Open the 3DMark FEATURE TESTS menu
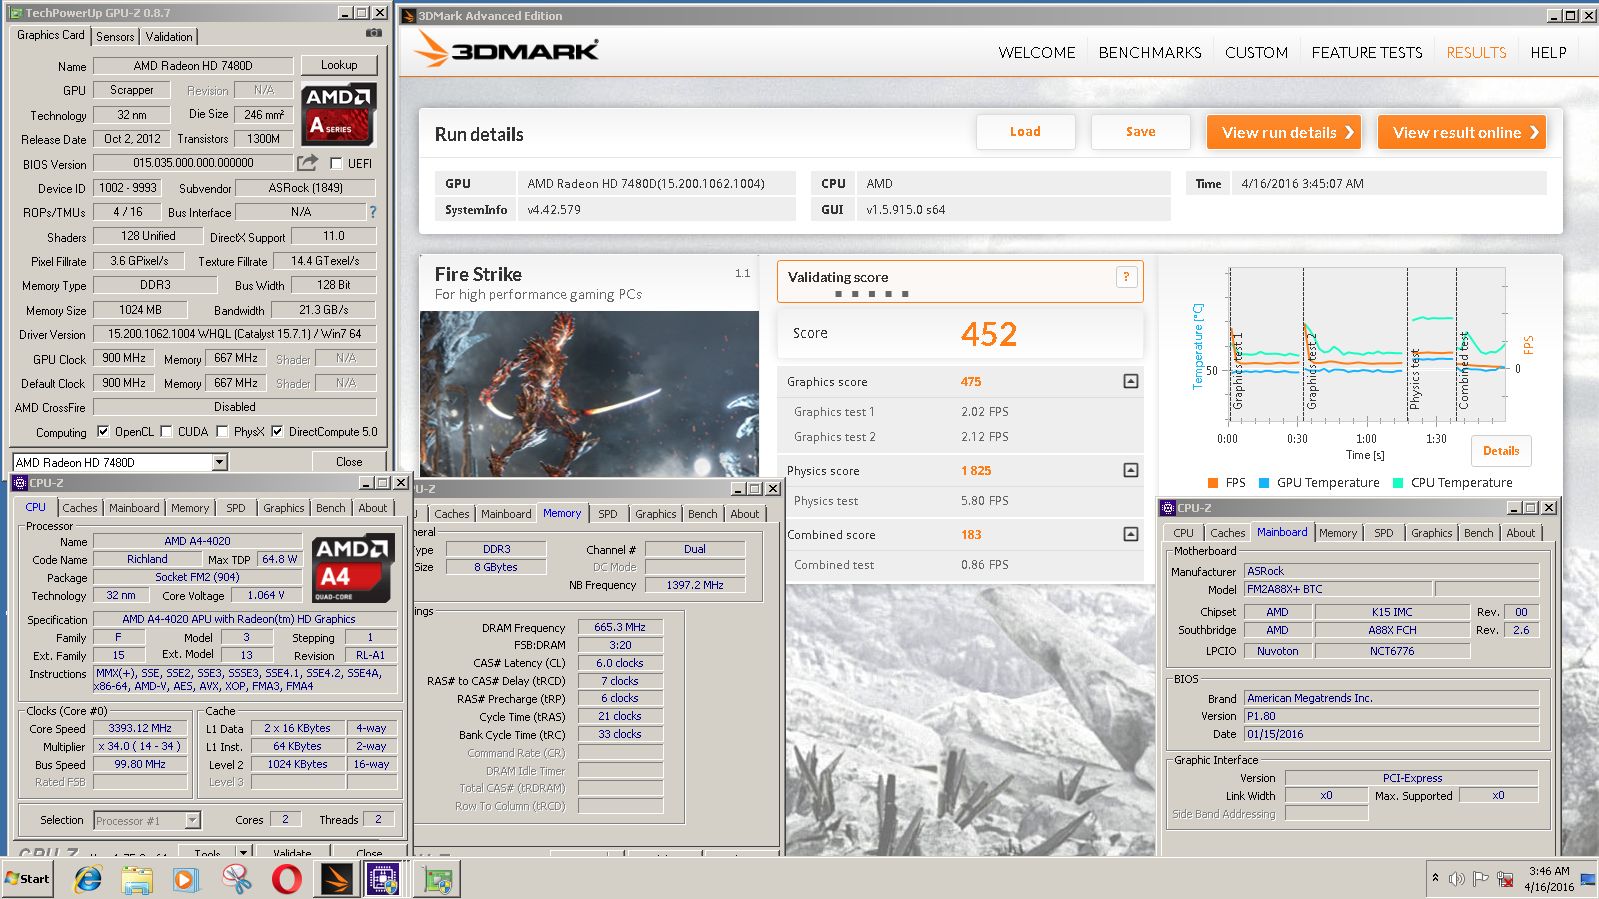 click(x=1367, y=52)
